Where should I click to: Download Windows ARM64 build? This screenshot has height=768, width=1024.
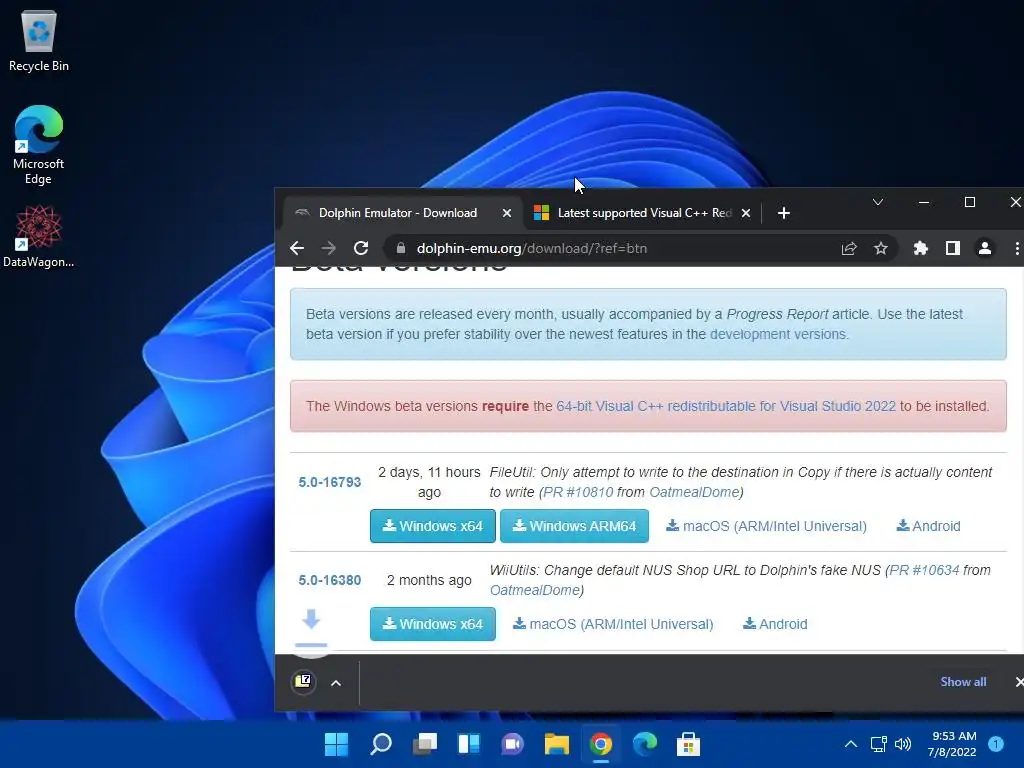click(x=574, y=526)
